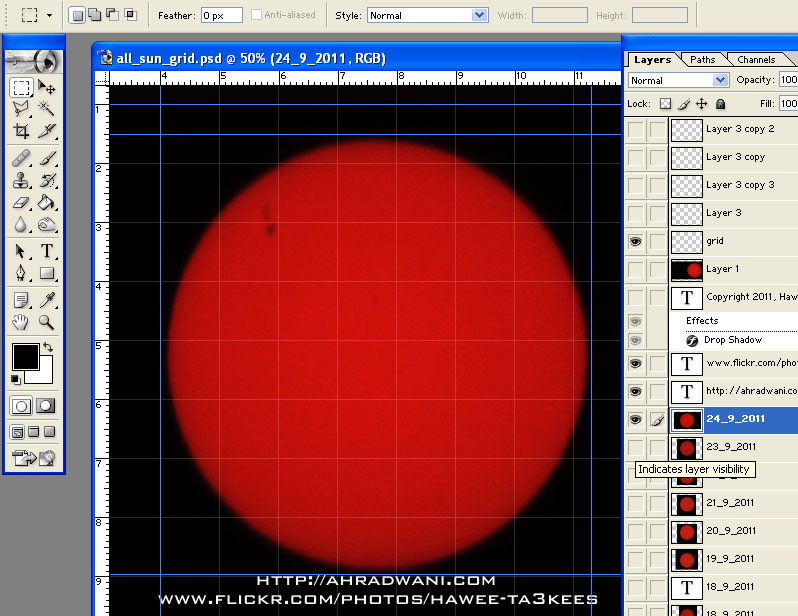Screen dimensions: 798x616
Task: Select the Zoom magnifier tool
Action: 46,322
